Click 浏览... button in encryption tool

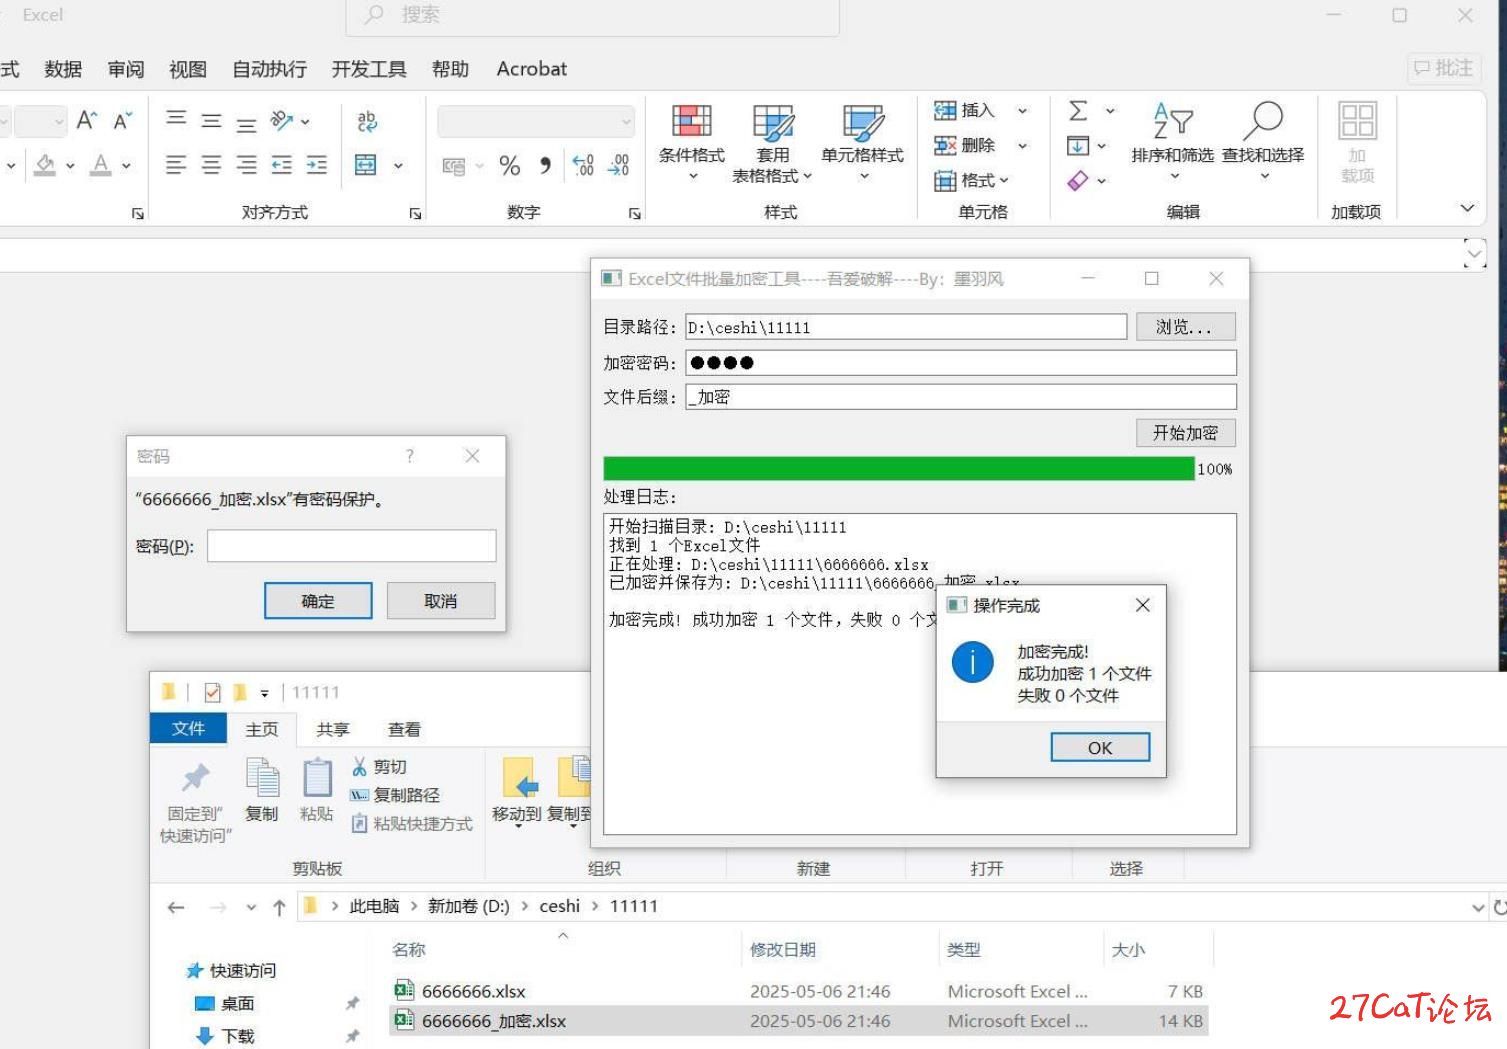click(1185, 327)
